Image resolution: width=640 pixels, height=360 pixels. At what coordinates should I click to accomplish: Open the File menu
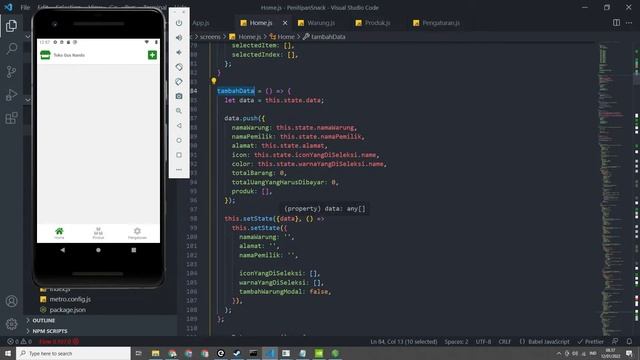[x=25, y=7]
